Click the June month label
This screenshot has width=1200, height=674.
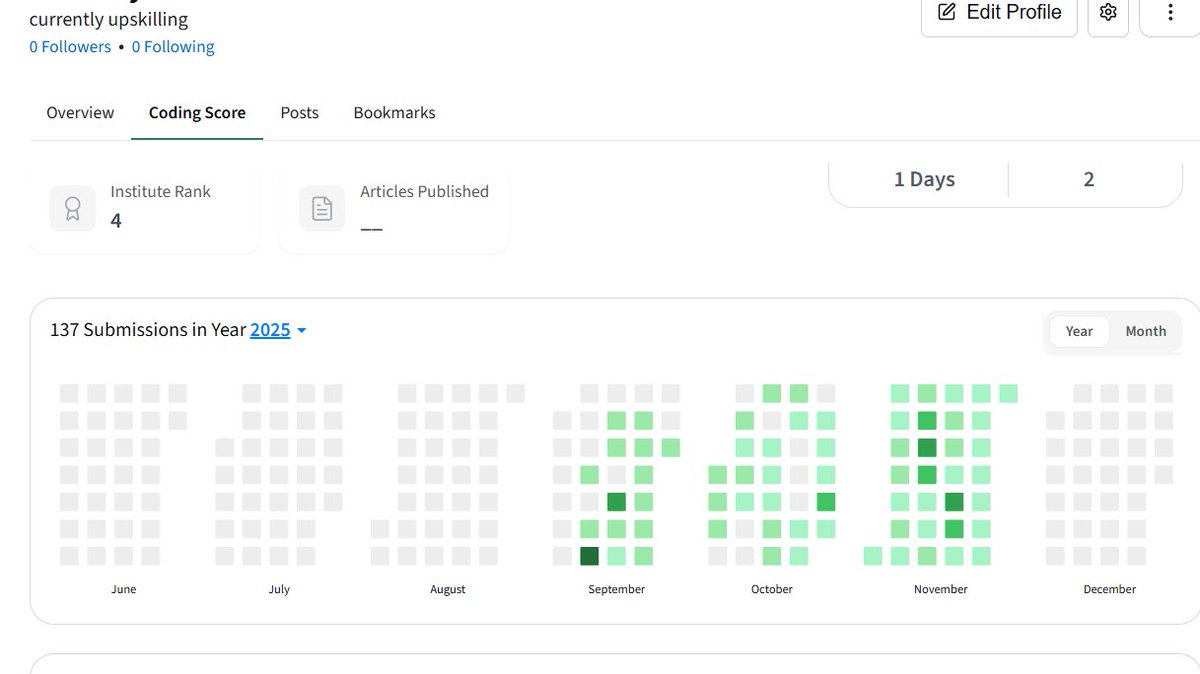point(123,589)
